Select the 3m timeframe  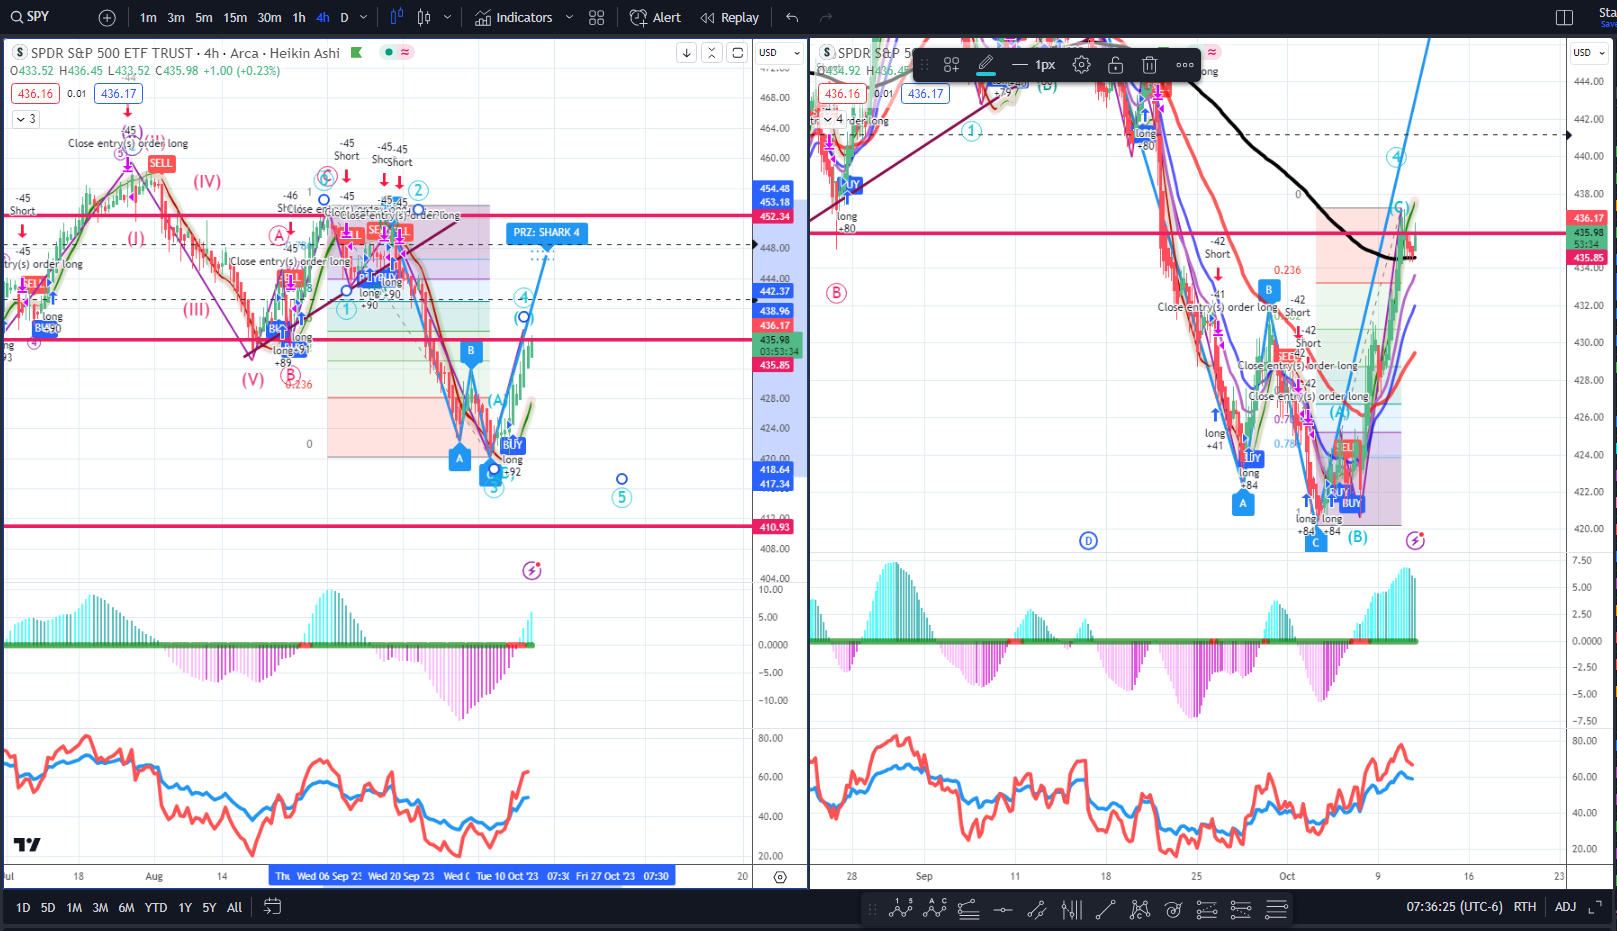point(176,17)
